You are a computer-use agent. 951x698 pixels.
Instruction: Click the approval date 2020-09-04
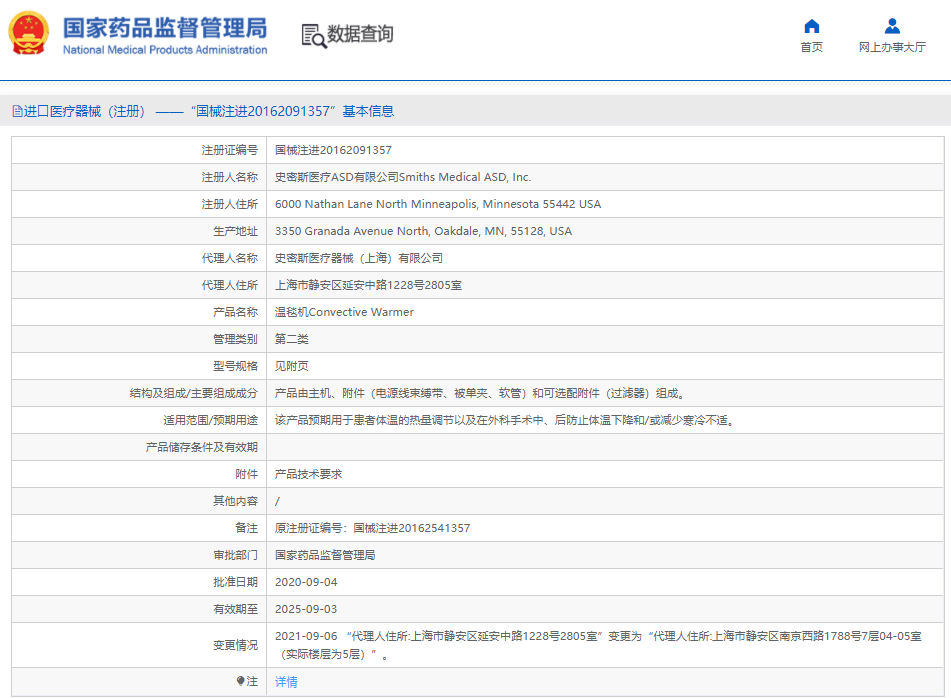coord(306,582)
